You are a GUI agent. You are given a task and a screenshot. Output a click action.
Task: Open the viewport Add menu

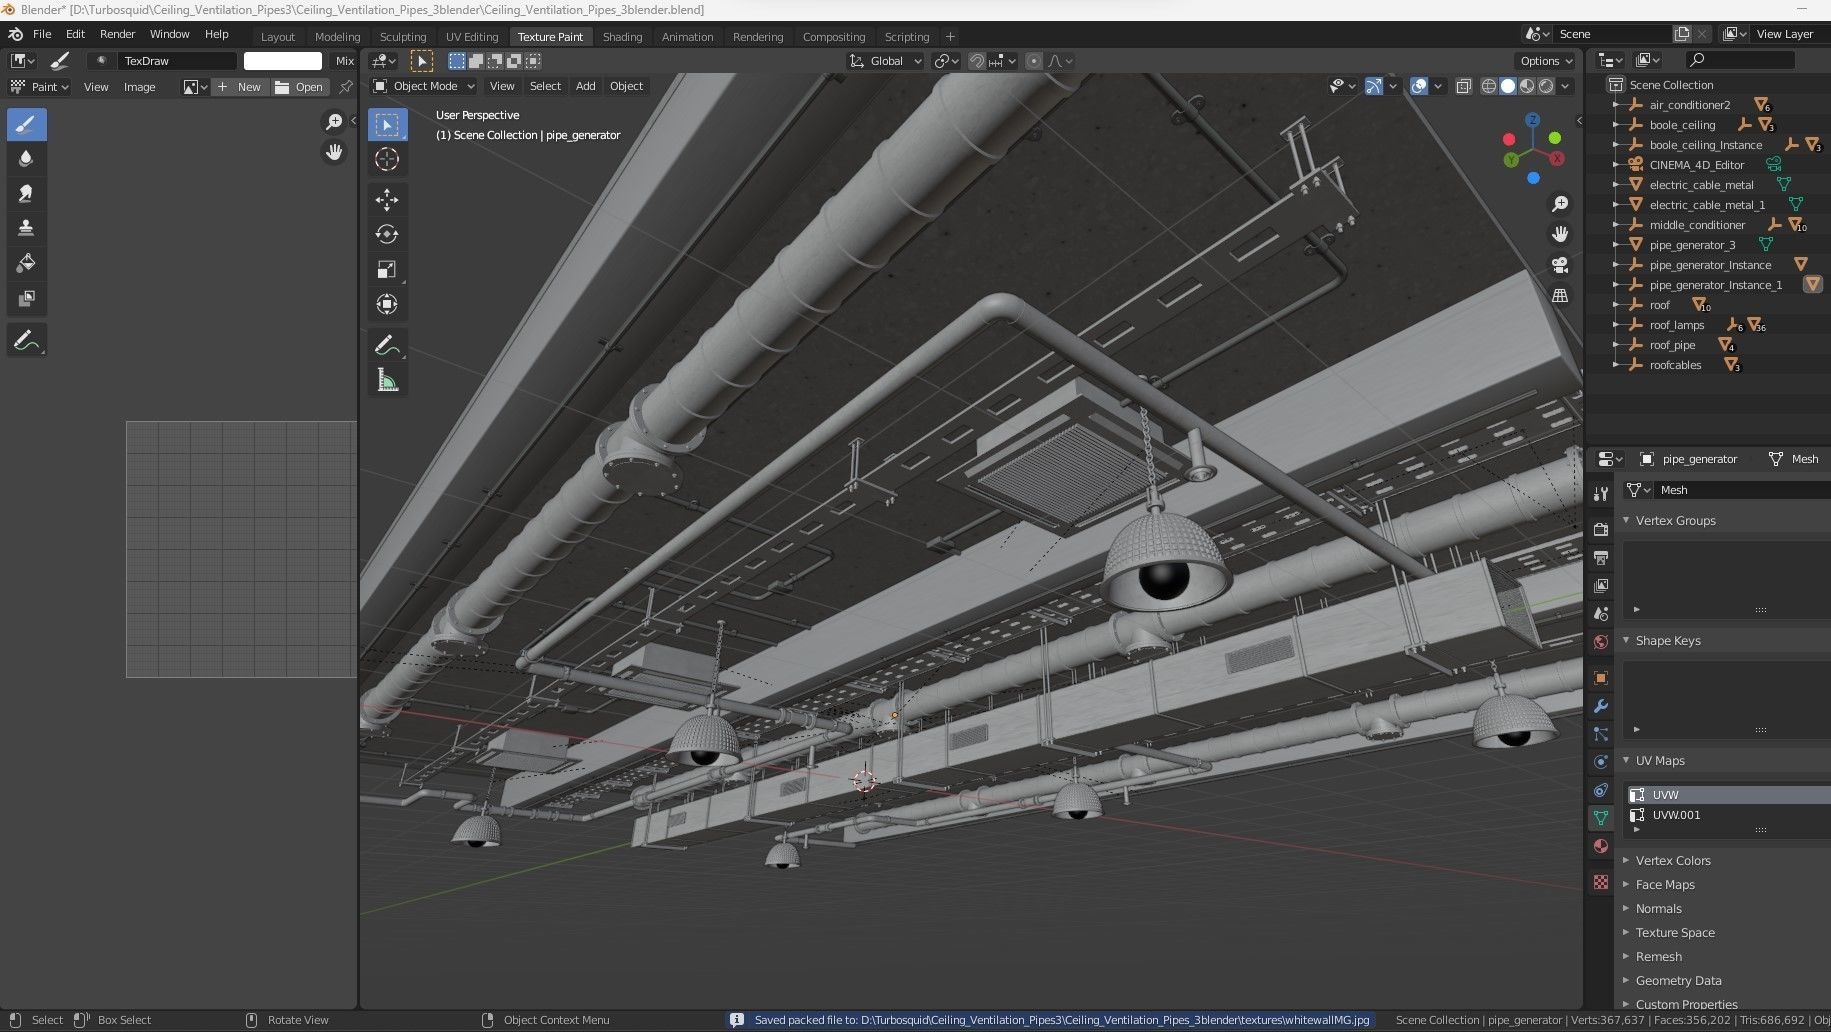click(x=585, y=86)
